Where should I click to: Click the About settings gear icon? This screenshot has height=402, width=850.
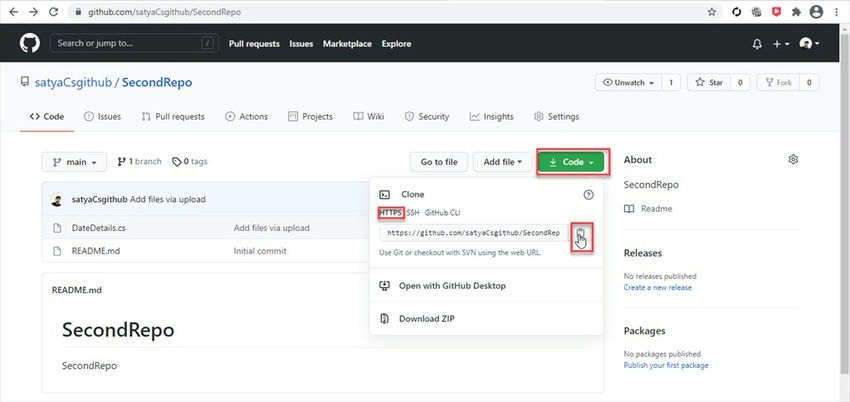[x=793, y=159]
